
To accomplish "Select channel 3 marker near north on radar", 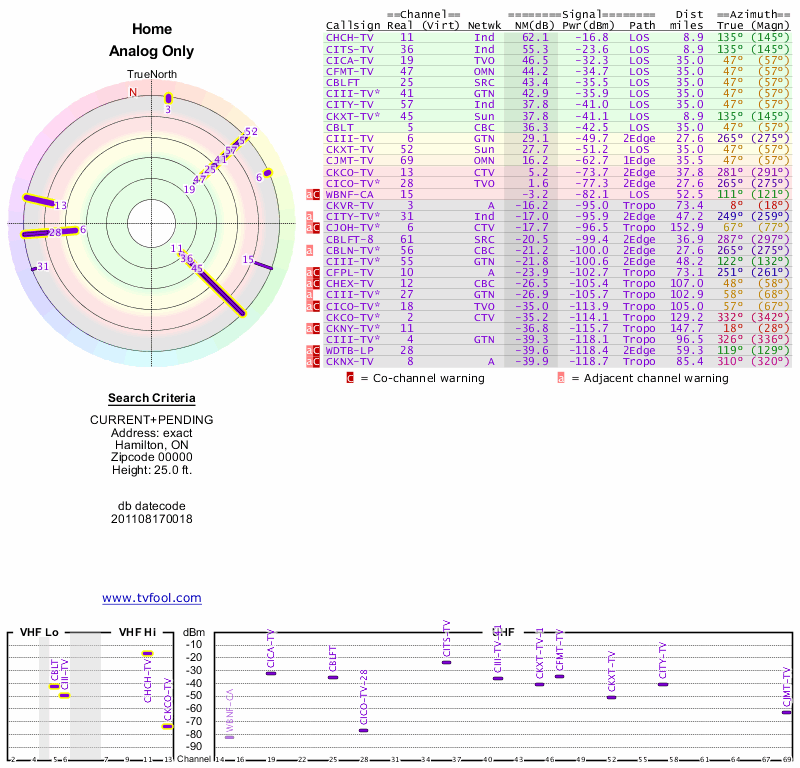I will coord(168,98).
